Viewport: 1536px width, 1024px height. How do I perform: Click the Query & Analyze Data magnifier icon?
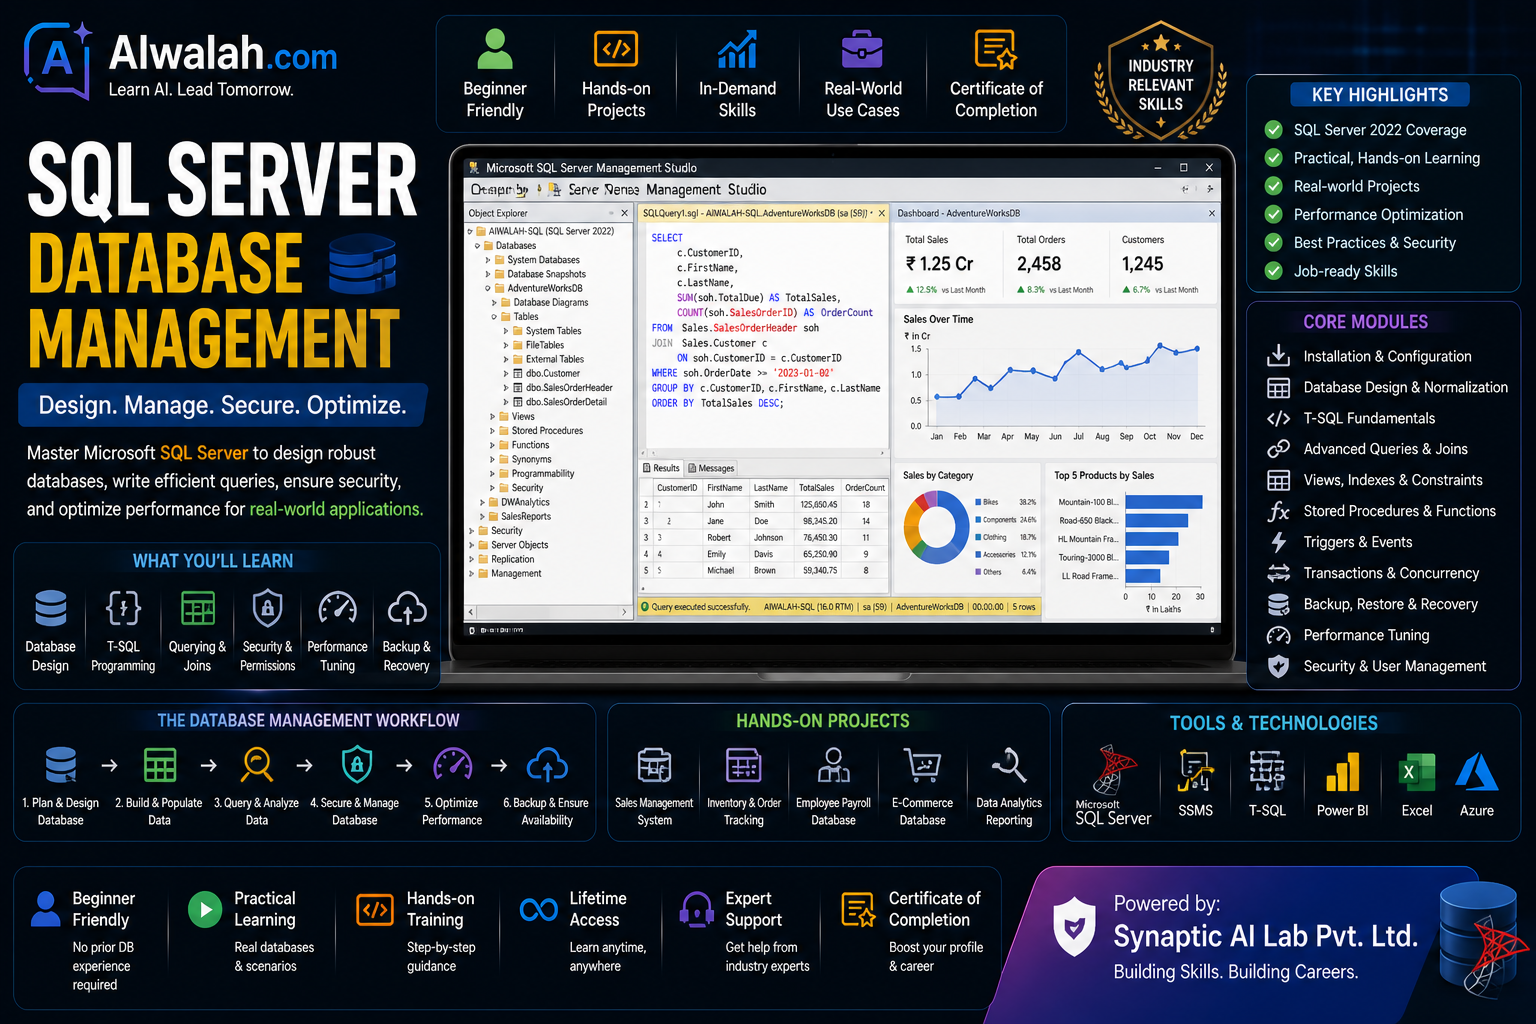click(x=257, y=765)
